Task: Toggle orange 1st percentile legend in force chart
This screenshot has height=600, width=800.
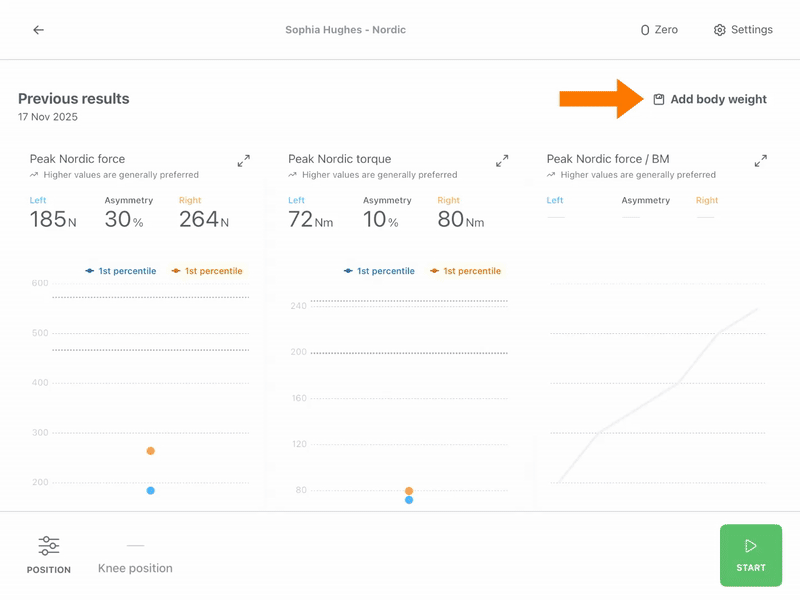Action: click(x=207, y=271)
